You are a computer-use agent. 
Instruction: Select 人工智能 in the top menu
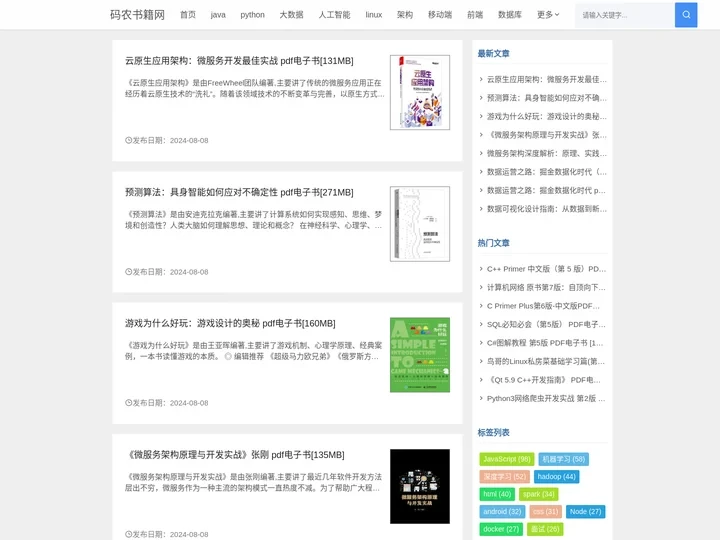pyautogui.click(x=334, y=15)
